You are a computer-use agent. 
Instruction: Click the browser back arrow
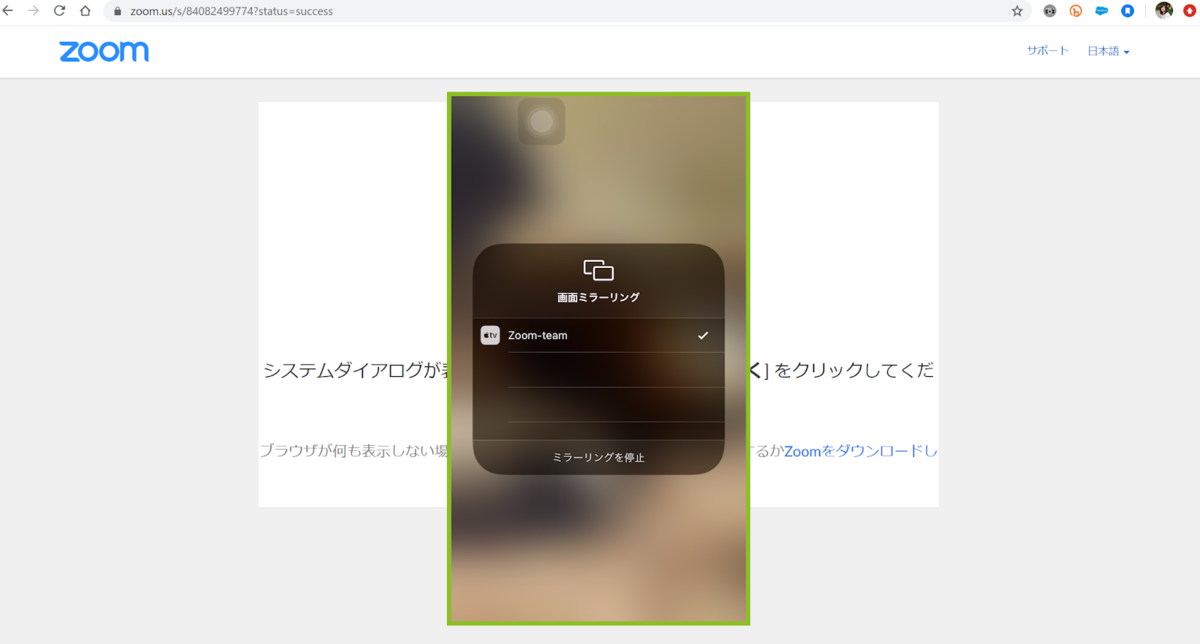click(9, 11)
